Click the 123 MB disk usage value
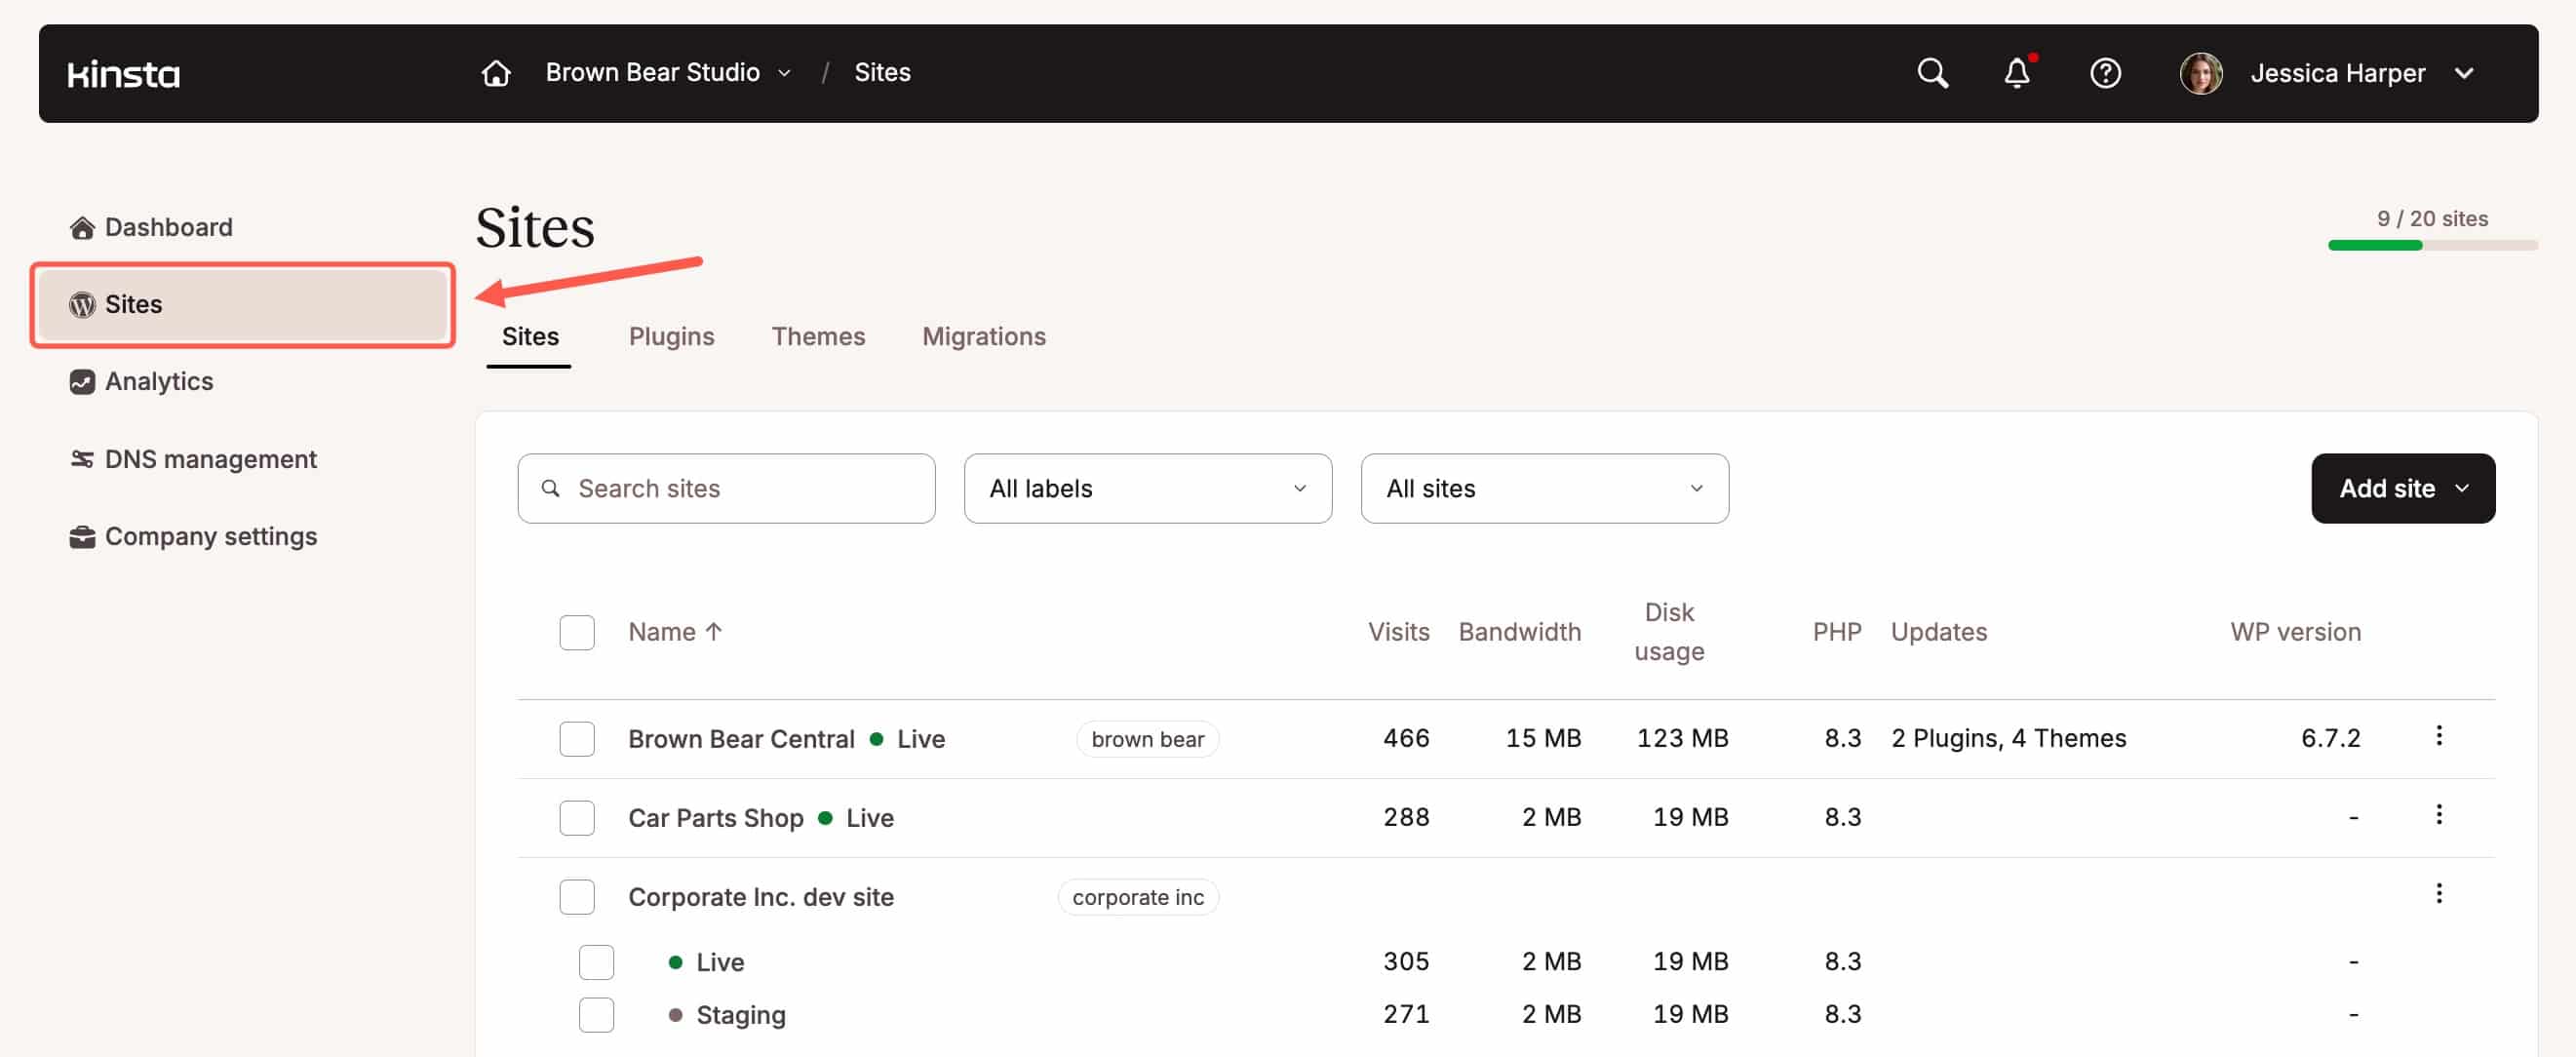2576x1057 pixels. 1682,738
